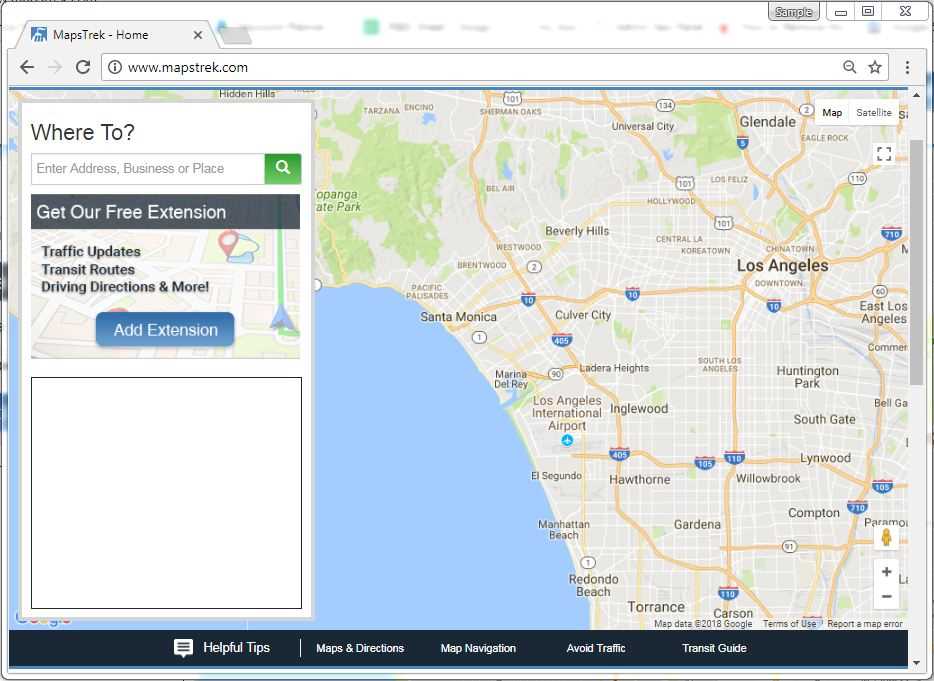Click the scrollbar down arrow
The width and height of the screenshot is (934, 681).
(x=916, y=663)
